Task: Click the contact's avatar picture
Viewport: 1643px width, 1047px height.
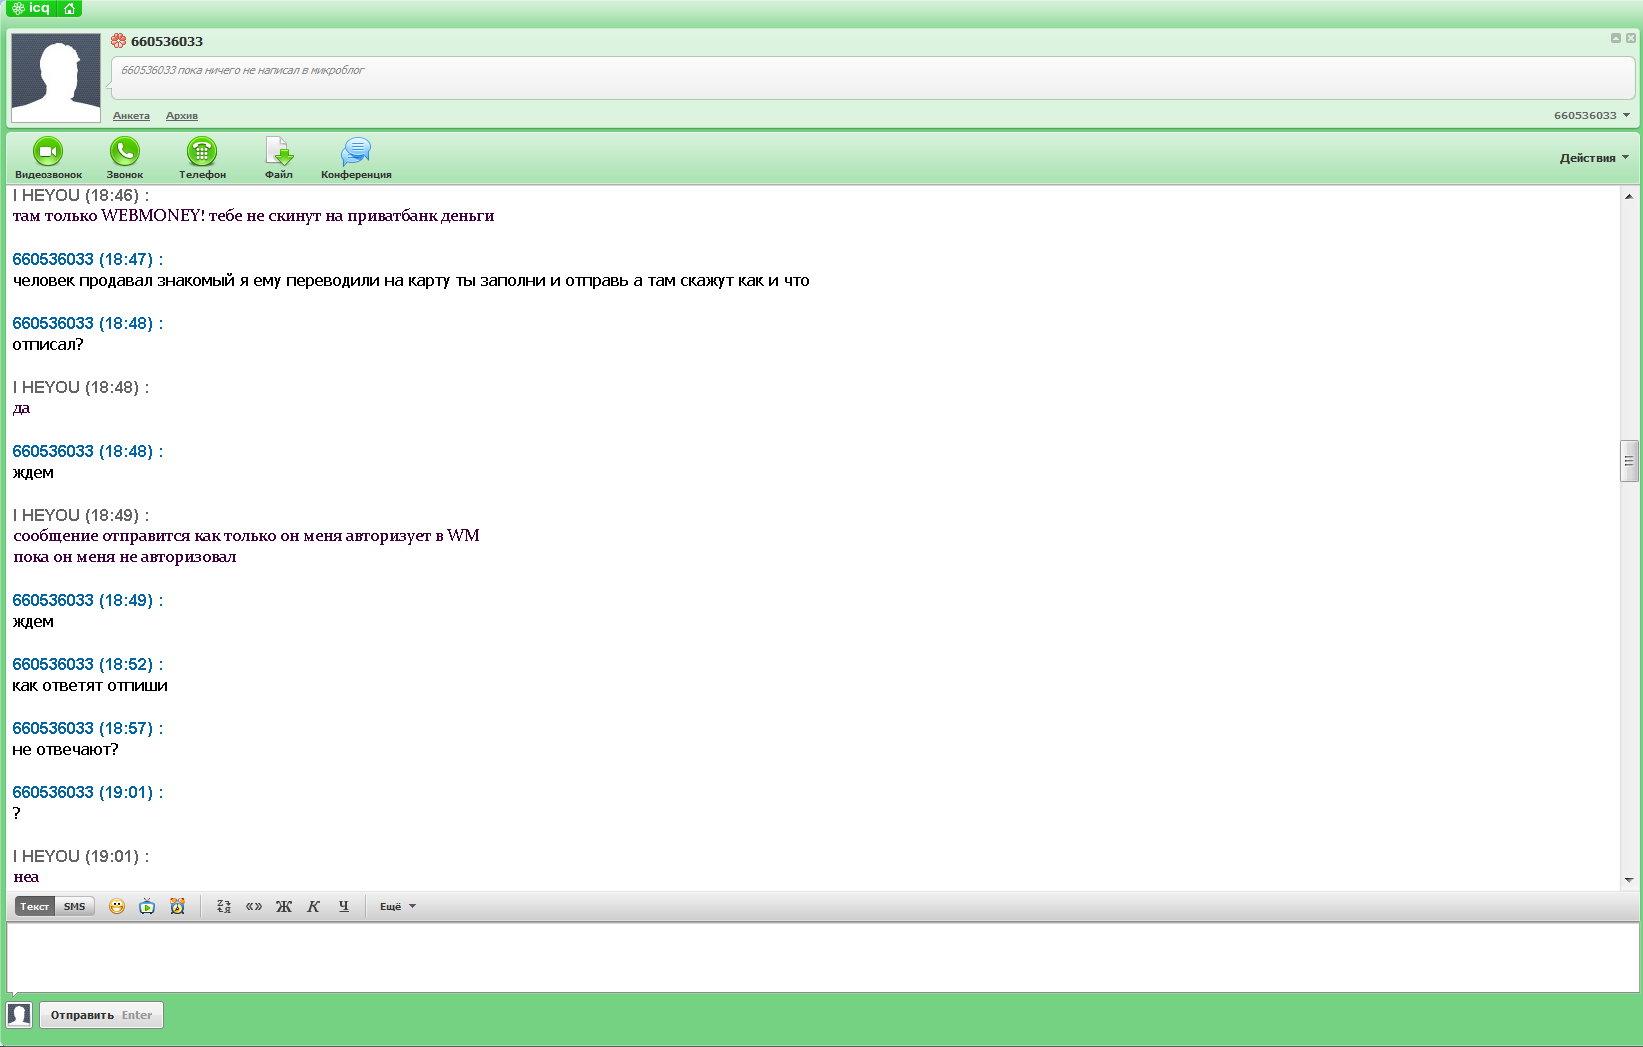Action: point(55,78)
